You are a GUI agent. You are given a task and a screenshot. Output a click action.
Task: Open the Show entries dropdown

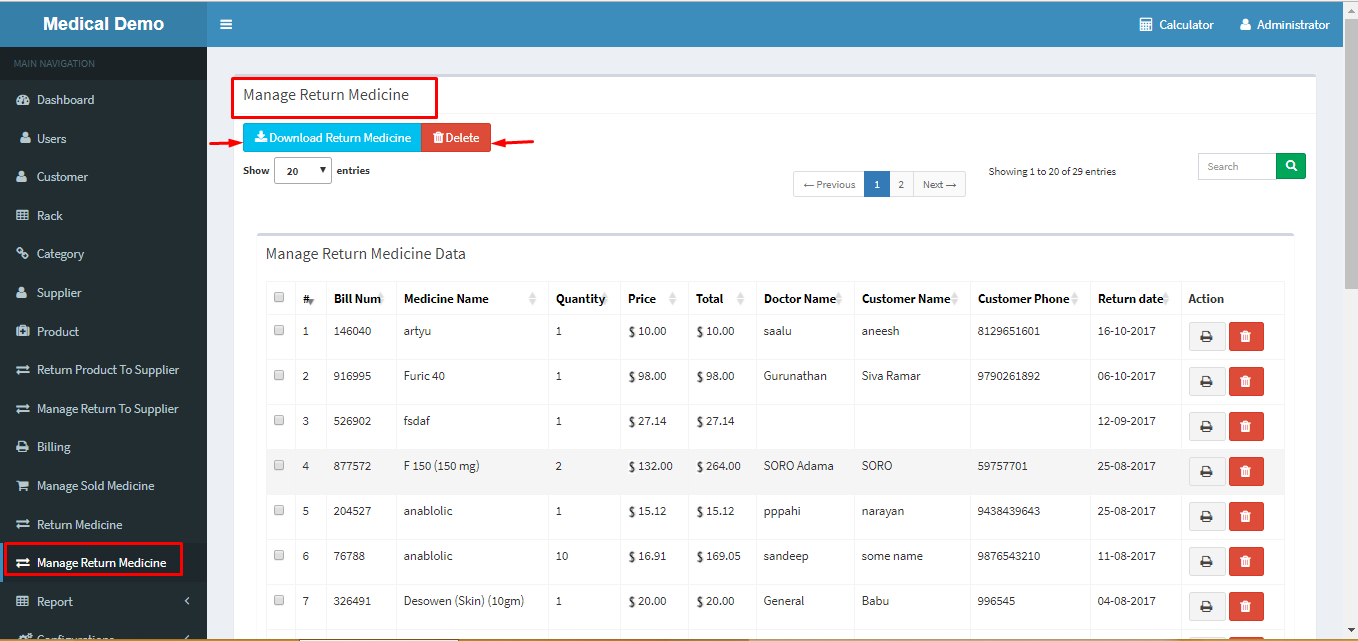pyautogui.click(x=303, y=171)
